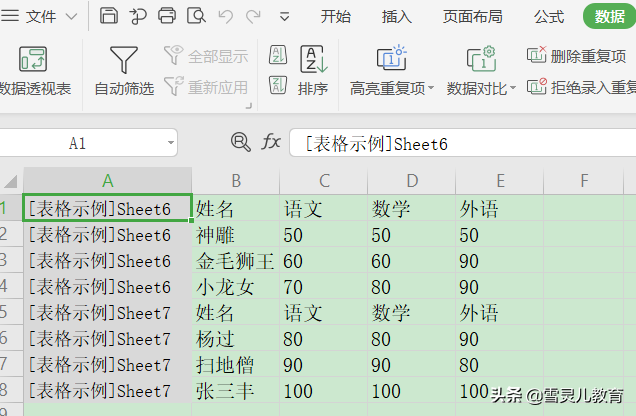The image size is (636, 416).
Task: Expand the 数据对比 dropdown arrow
Action: click(513, 88)
